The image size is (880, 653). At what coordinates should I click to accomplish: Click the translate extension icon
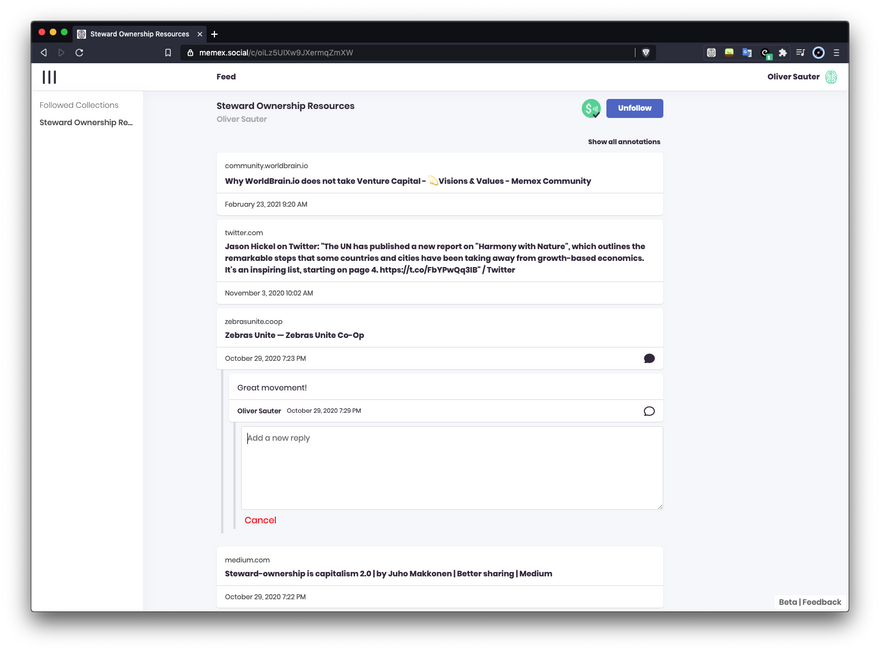pyautogui.click(x=746, y=52)
